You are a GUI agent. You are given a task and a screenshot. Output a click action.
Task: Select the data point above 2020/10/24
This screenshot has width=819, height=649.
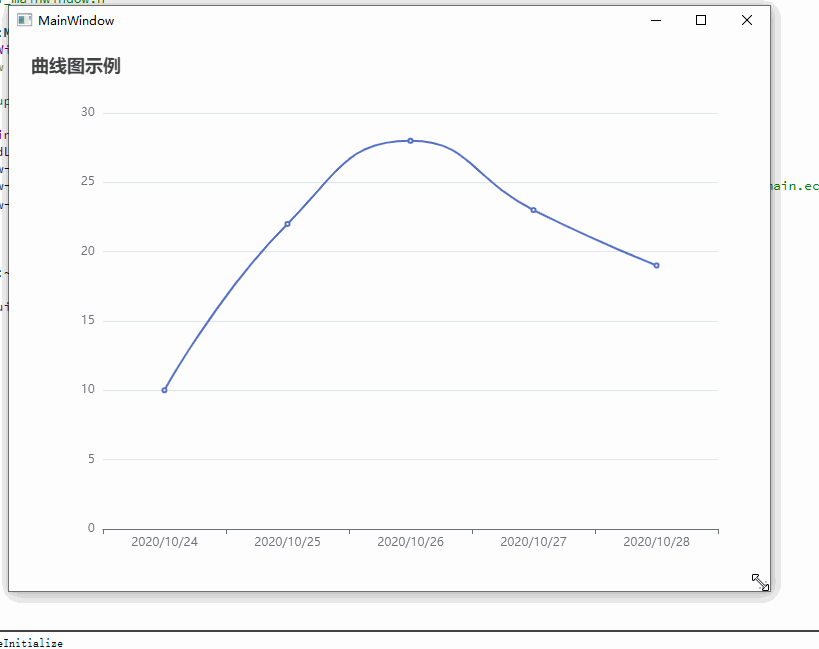164,389
